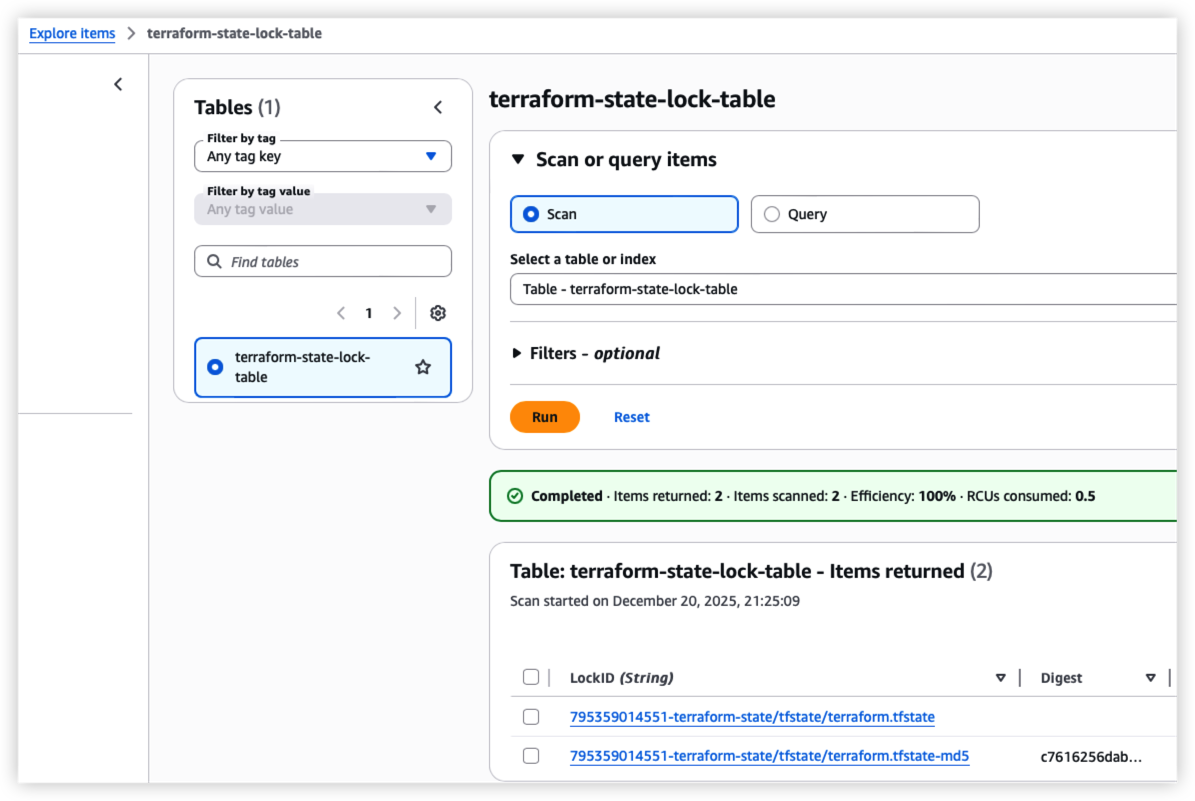Collapse the Tables panel

click(437, 107)
